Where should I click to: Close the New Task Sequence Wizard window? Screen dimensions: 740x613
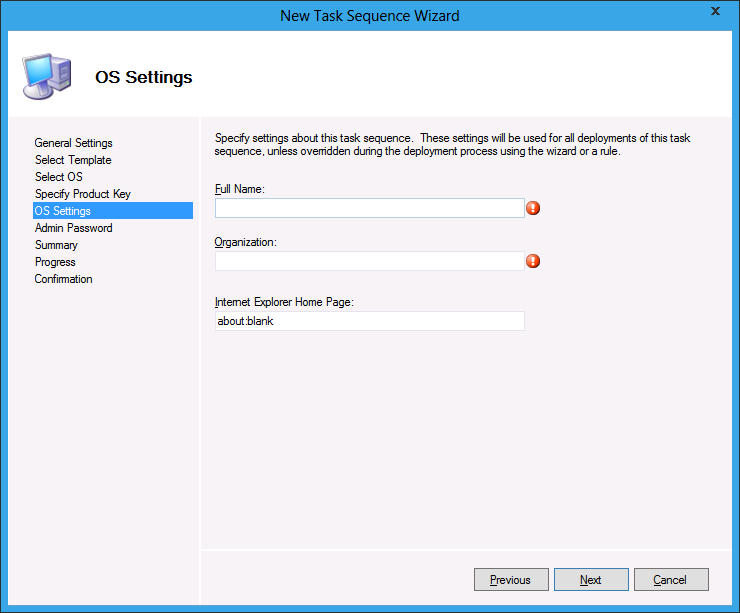click(714, 12)
